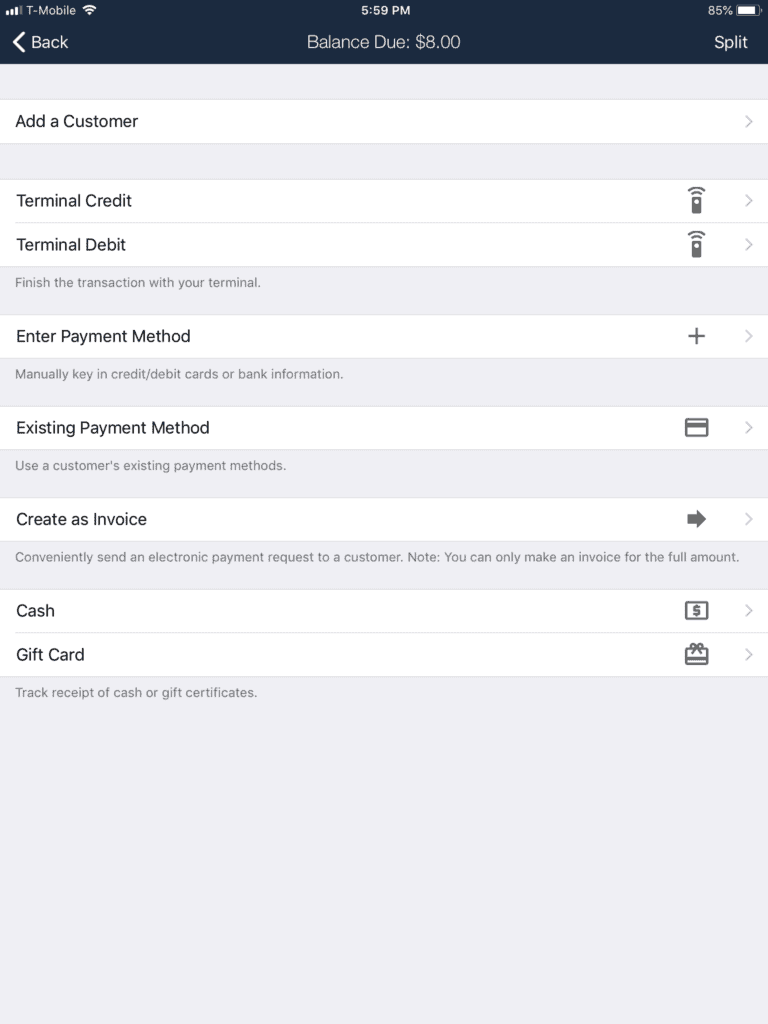Select the Terminal Debit menu option
The image size is (768, 1024).
[x=384, y=244]
